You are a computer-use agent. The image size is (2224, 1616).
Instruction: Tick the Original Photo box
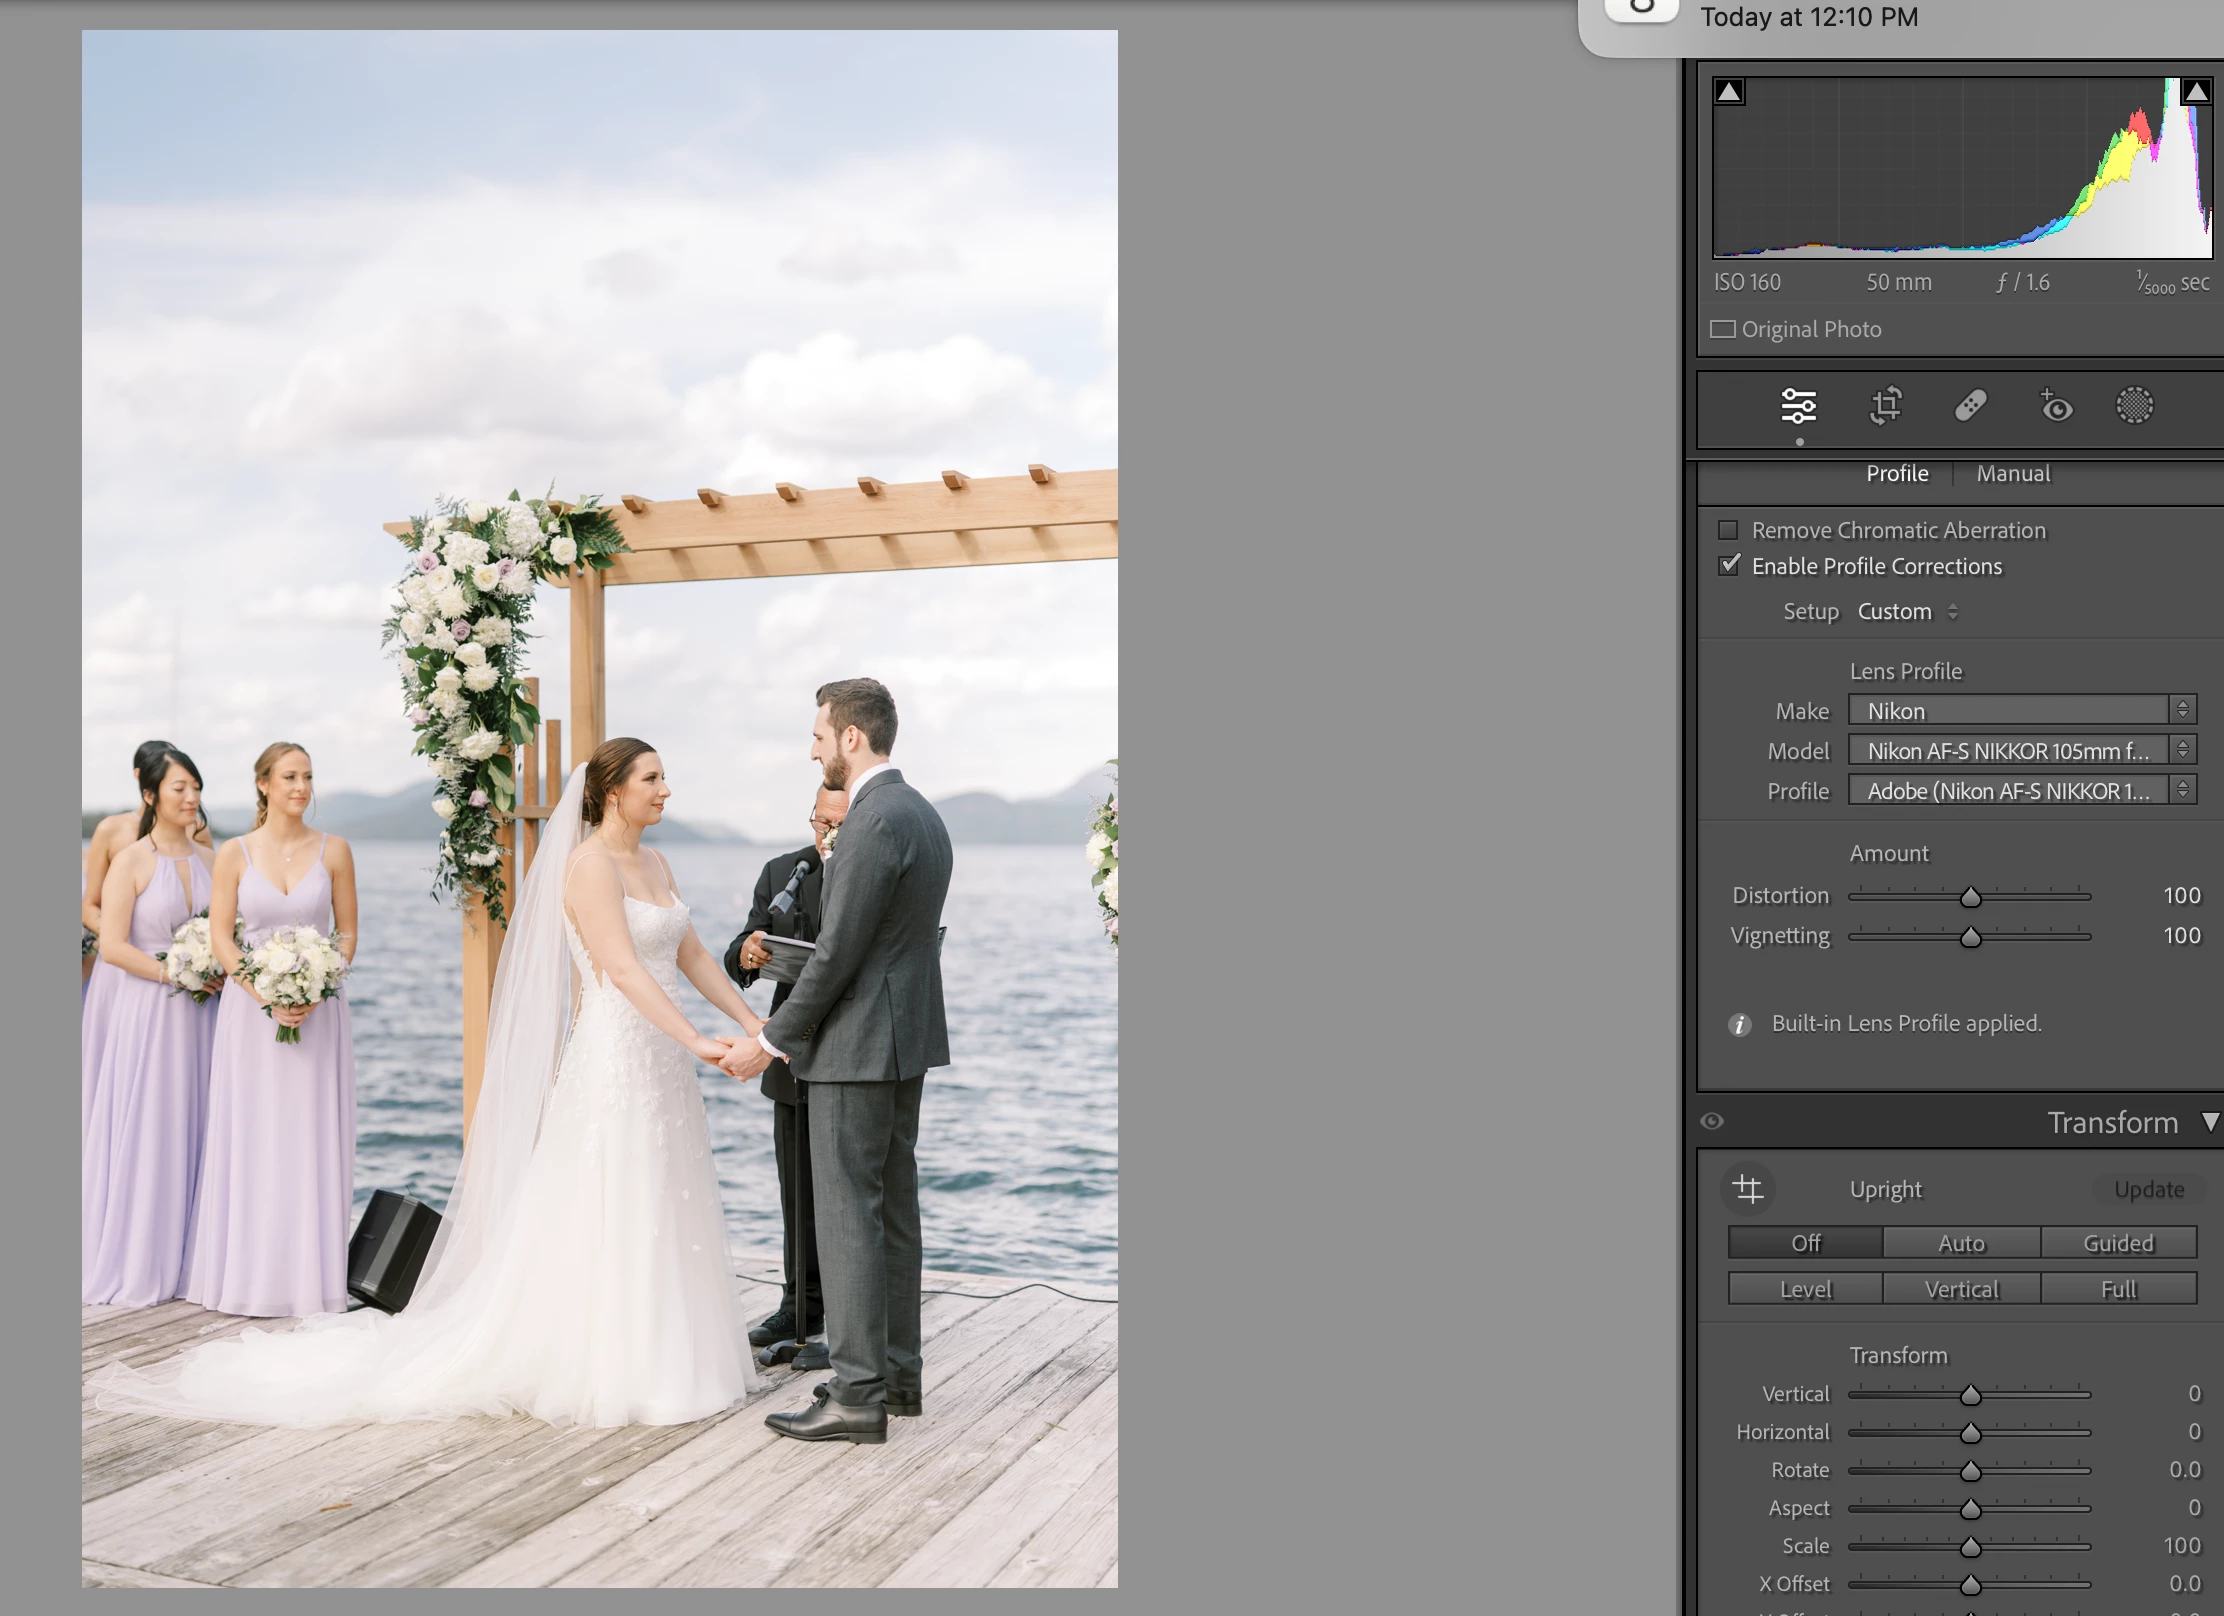point(1722,329)
